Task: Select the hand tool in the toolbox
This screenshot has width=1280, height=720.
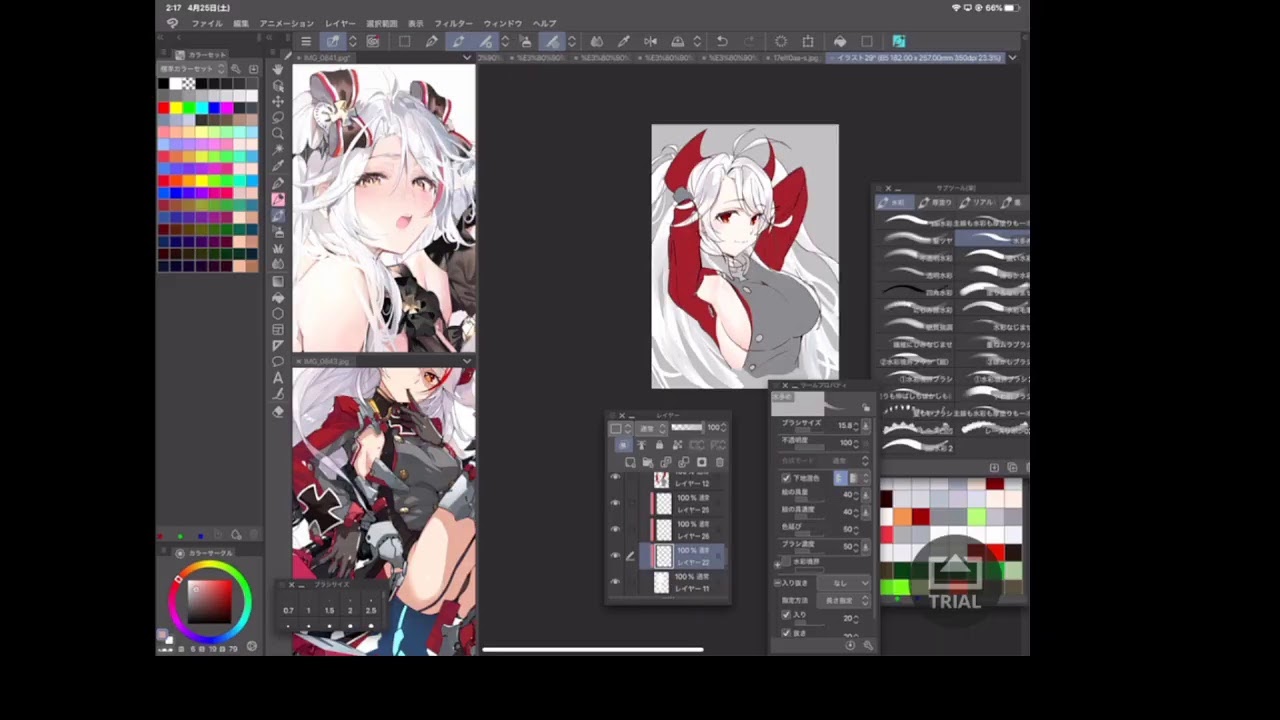Action: tap(278, 70)
